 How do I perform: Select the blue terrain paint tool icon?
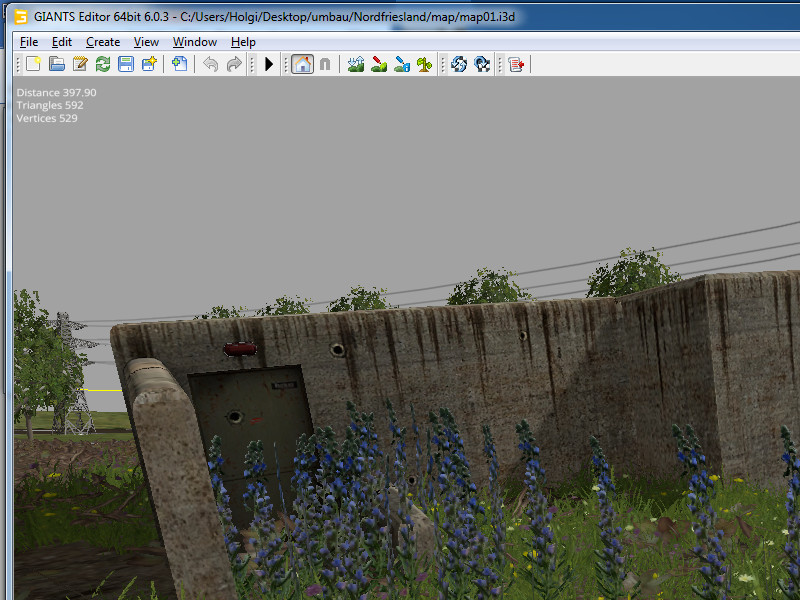click(x=402, y=64)
